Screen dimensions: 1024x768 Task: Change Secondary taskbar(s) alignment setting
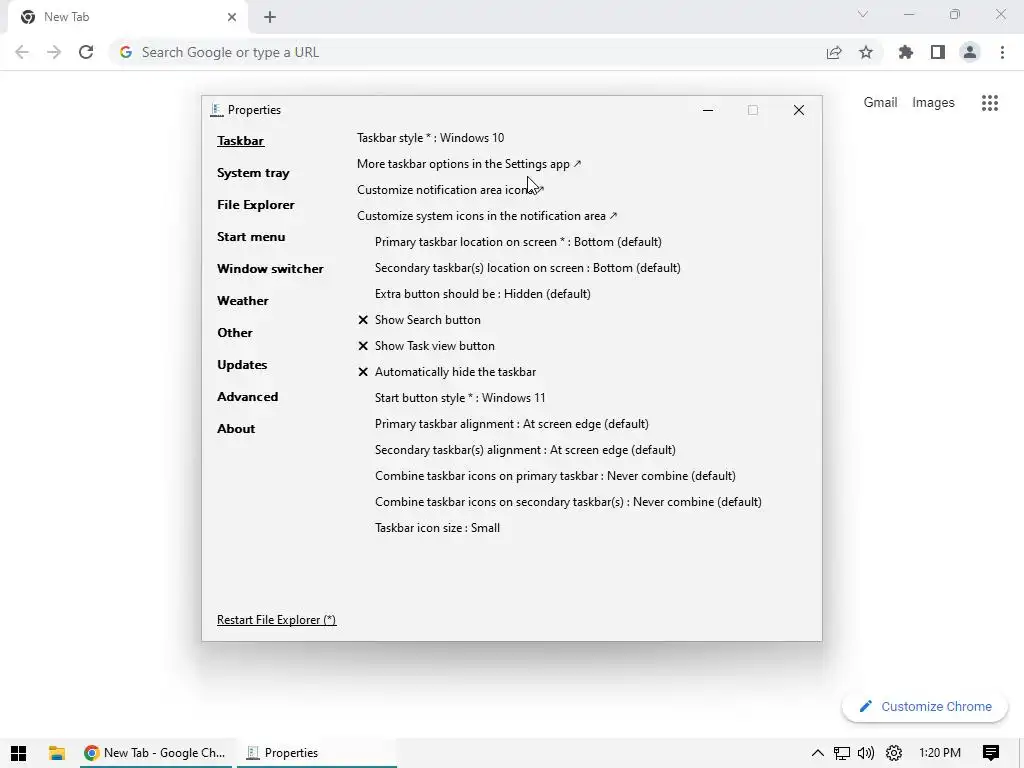click(x=525, y=450)
